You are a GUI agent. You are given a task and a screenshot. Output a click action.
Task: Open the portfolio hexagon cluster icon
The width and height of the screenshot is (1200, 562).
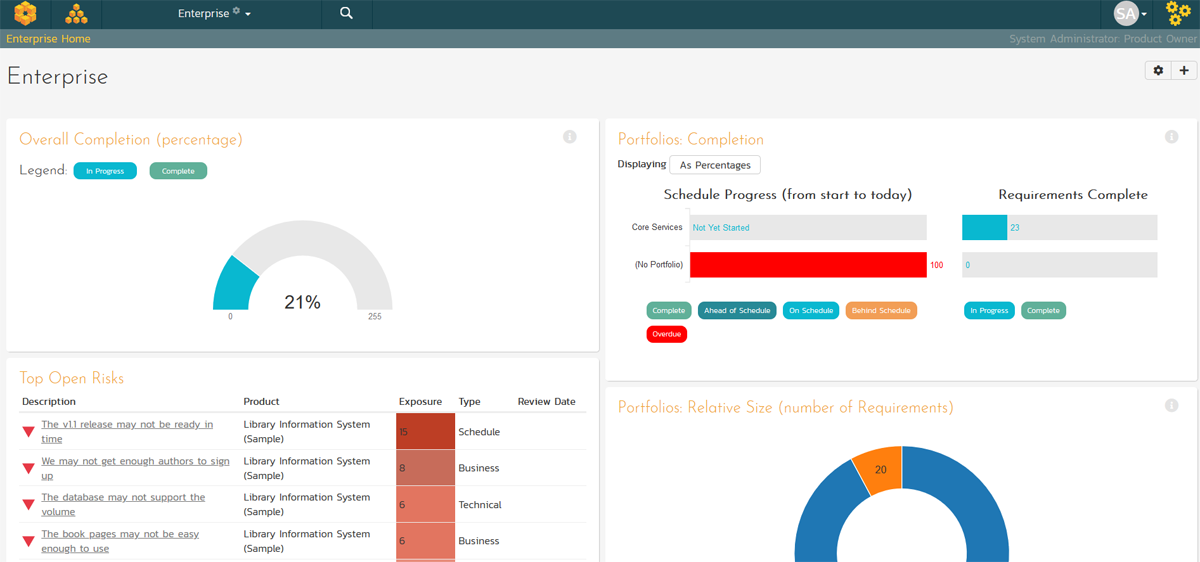coord(76,14)
